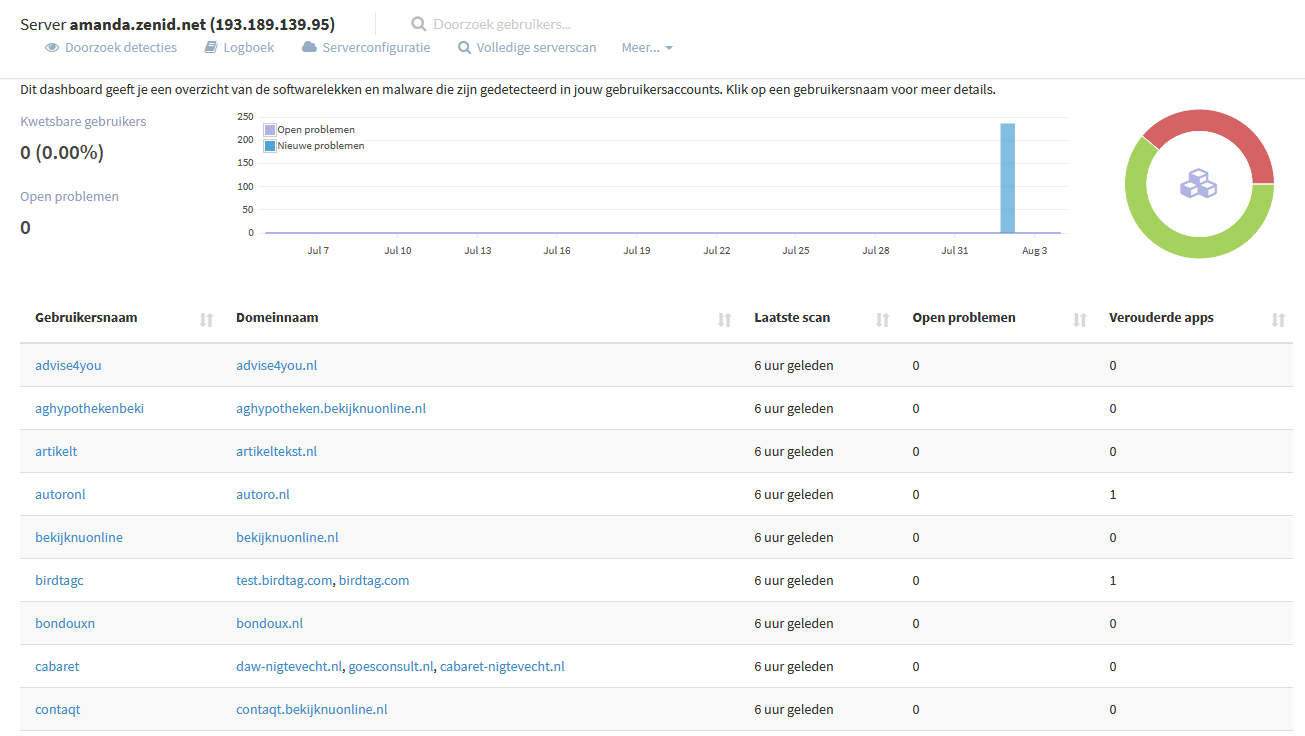Start Volledige serverscan via magnifier icon

[464, 47]
